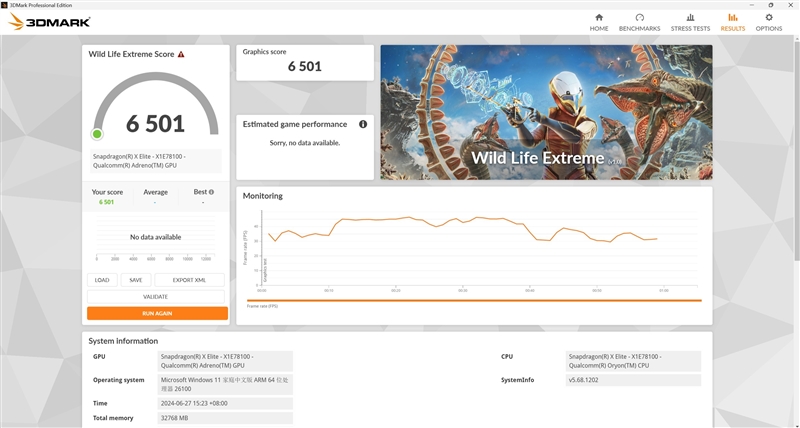Screen dimensions: 800x428
Task: Click the Average label in score comparison
Action: [156, 192]
